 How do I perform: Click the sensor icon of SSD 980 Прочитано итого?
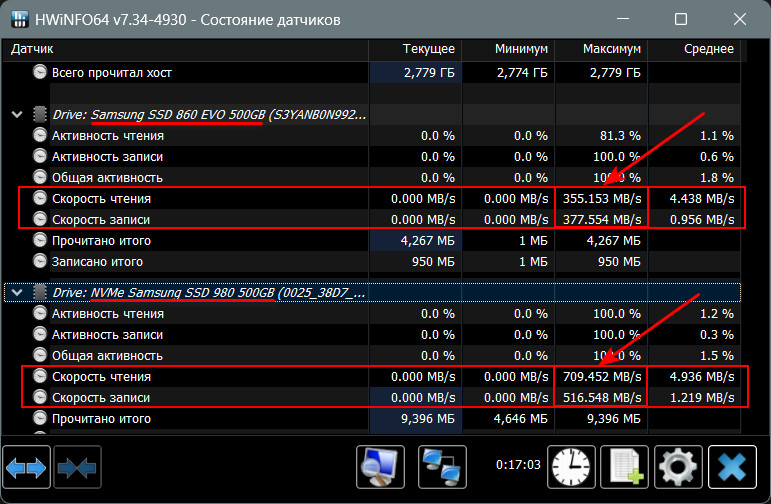tap(40, 418)
